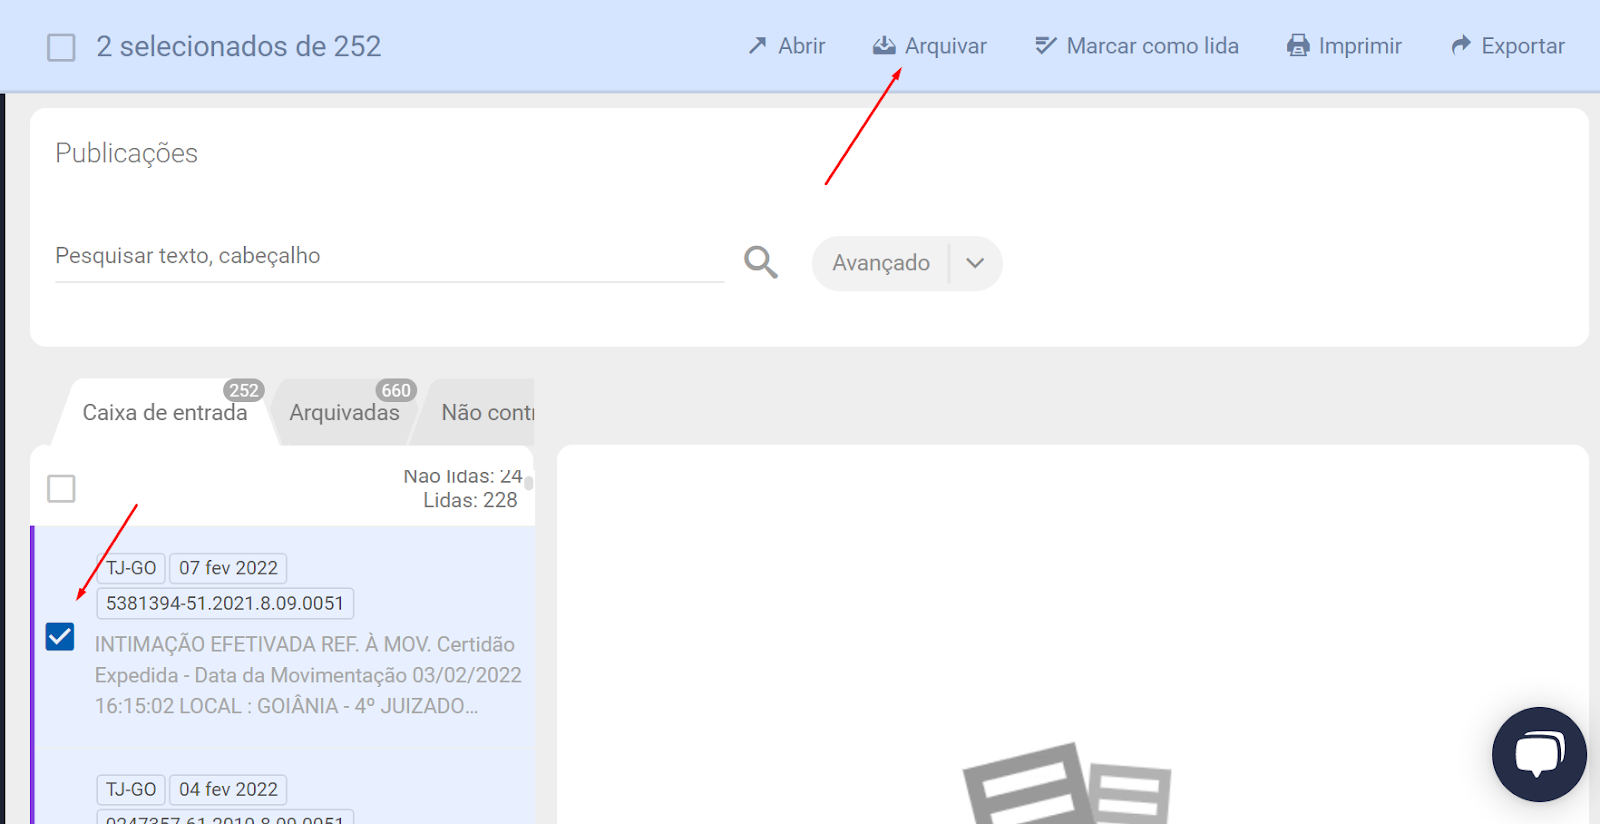The width and height of the screenshot is (1600, 824).
Task: Open the Avançado search options
Action: [880, 263]
